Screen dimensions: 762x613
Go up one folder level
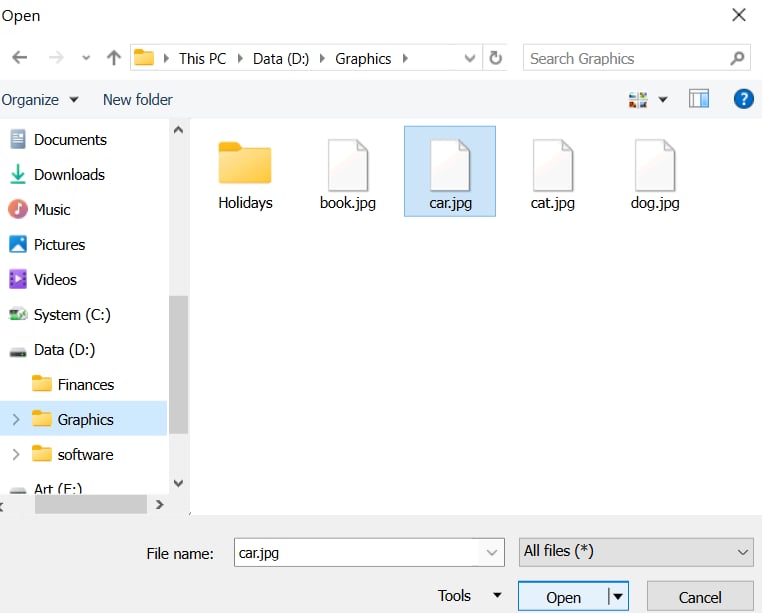click(x=113, y=58)
